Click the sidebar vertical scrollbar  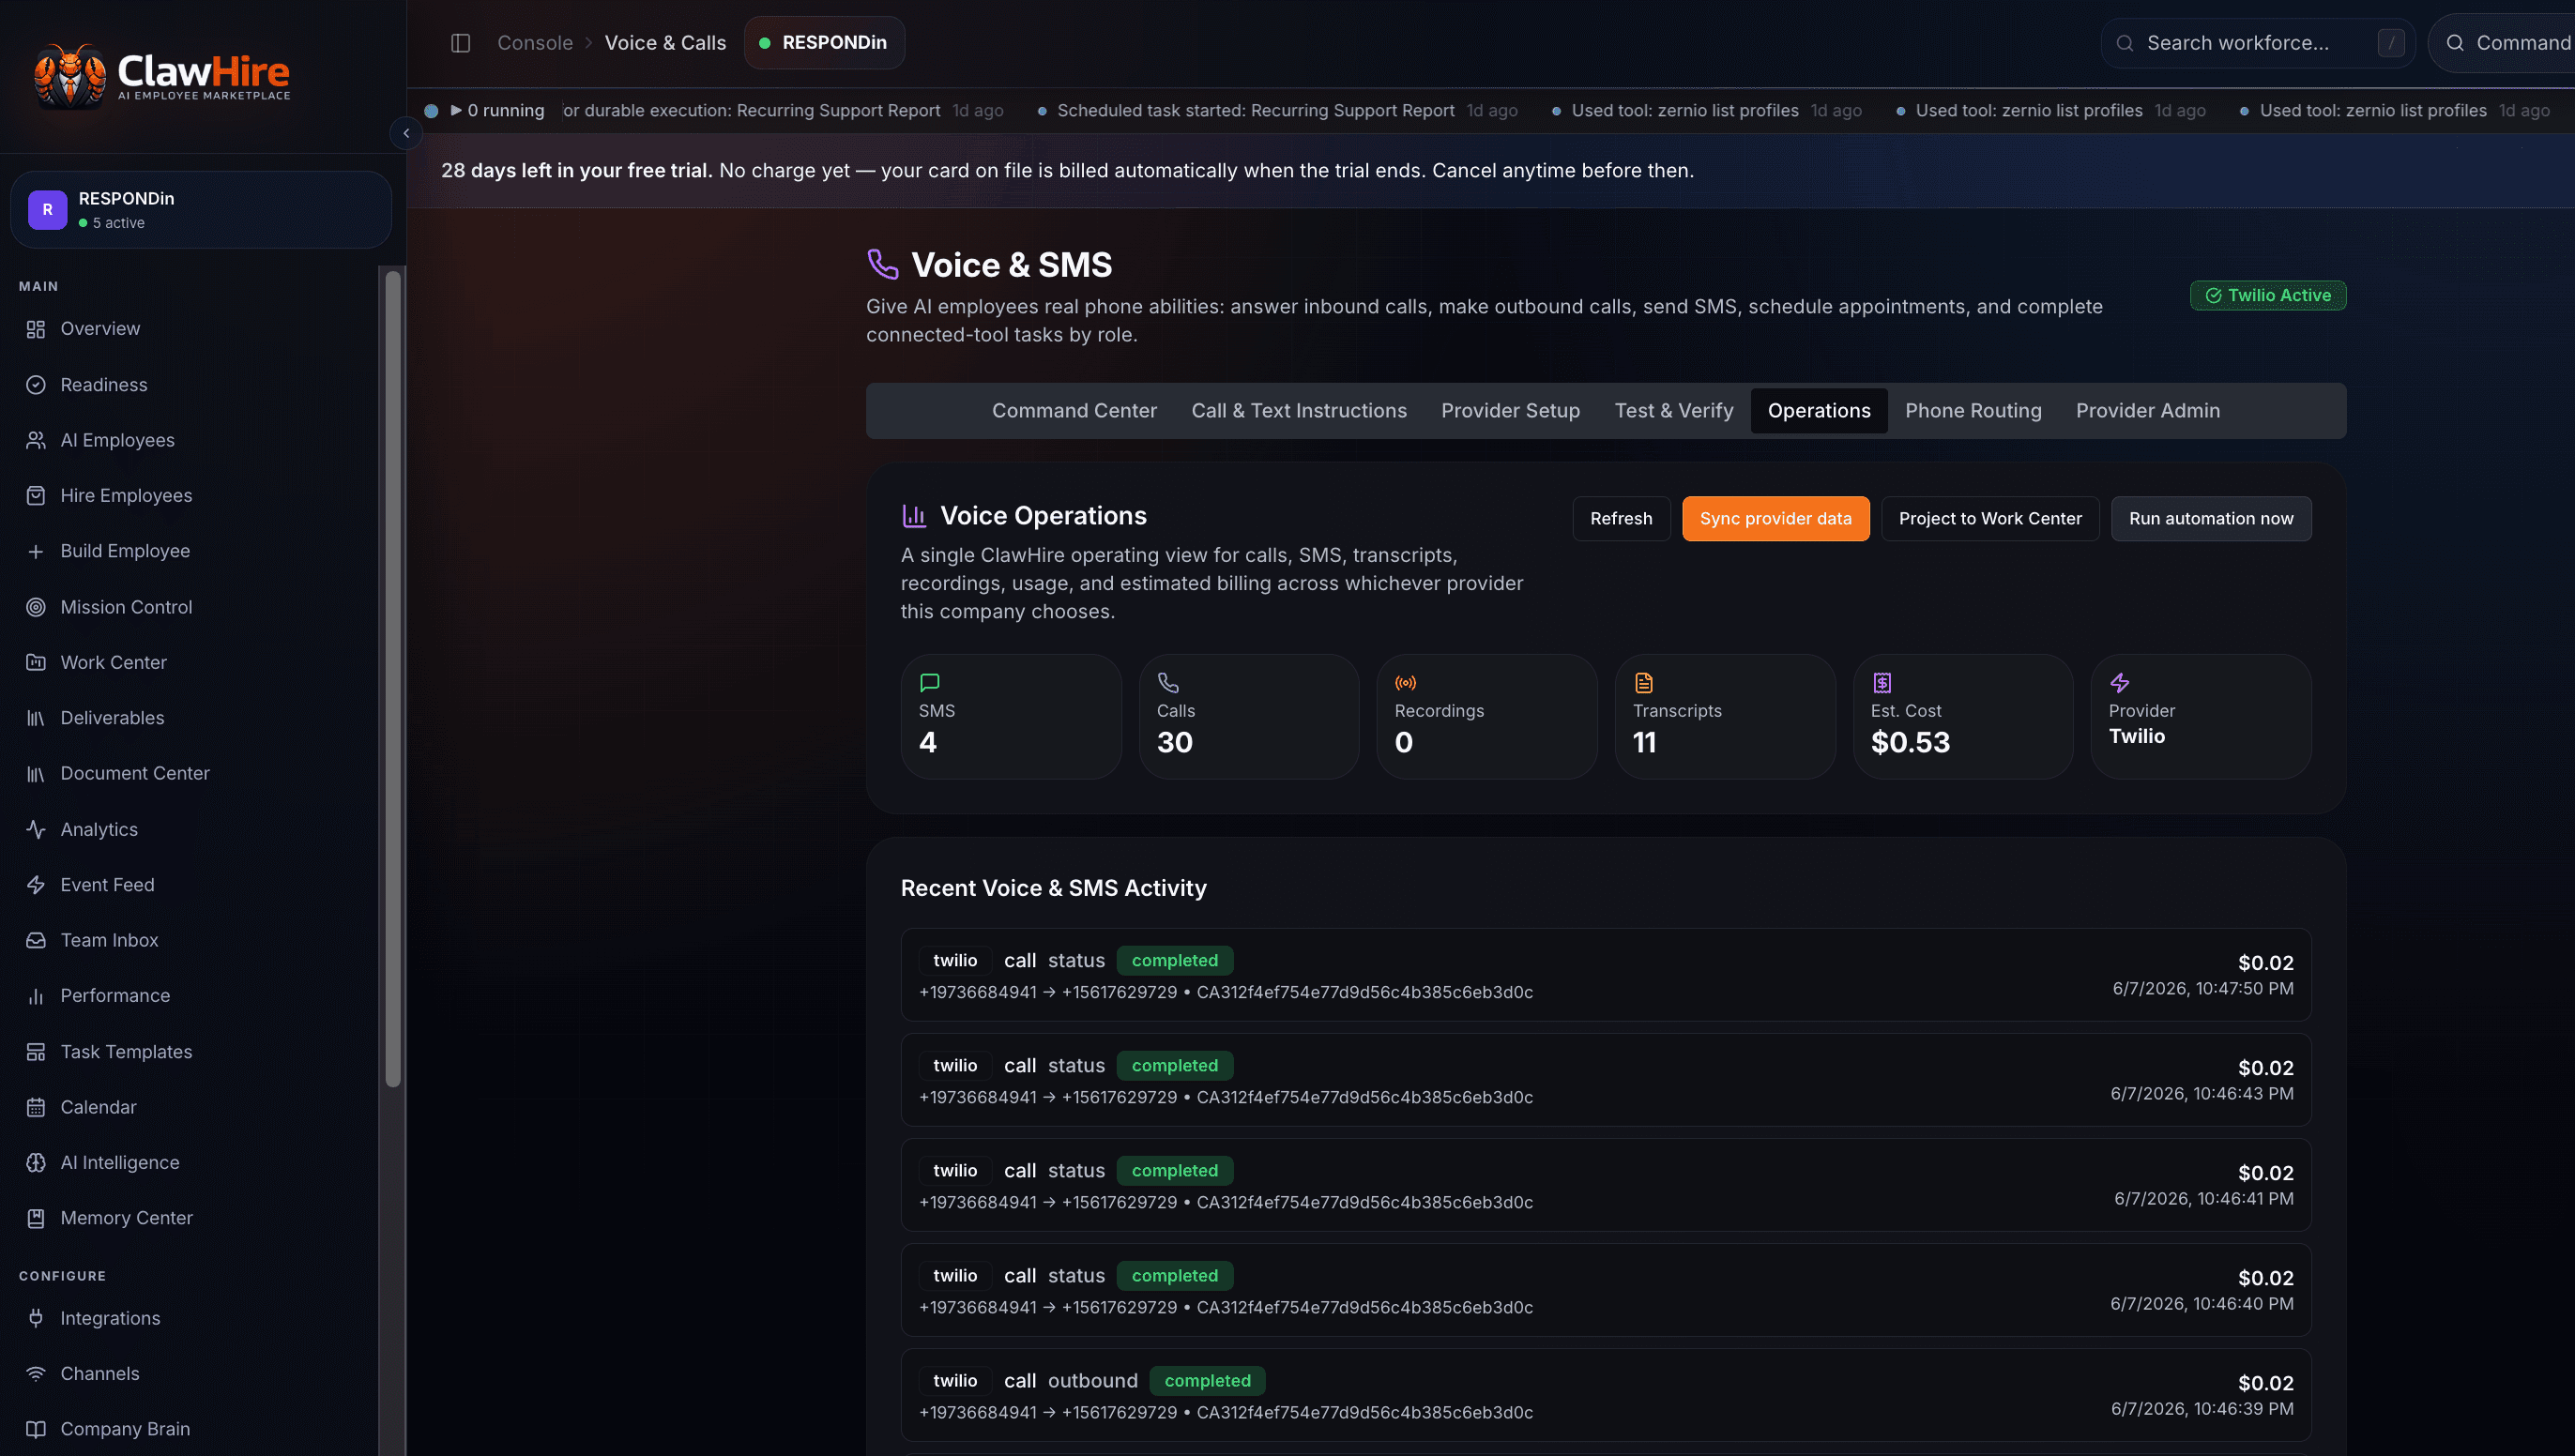point(393,680)
